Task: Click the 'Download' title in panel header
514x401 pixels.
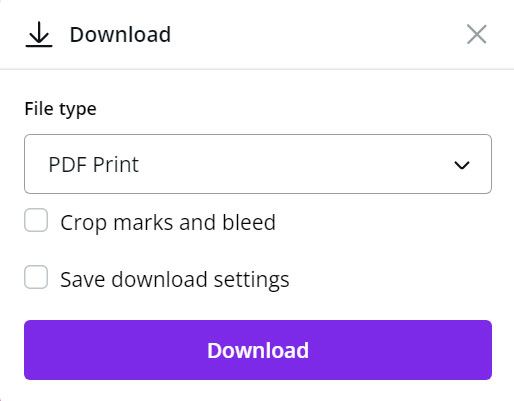Action: point(120,34)
